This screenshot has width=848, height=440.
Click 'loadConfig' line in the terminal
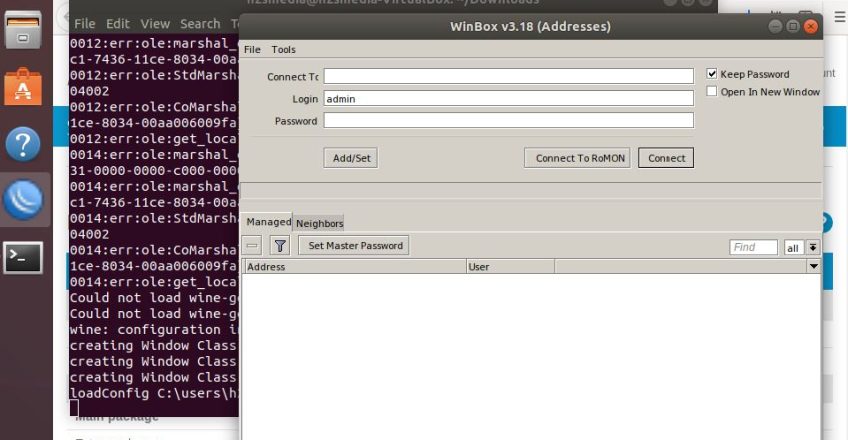tap(154, 393)
